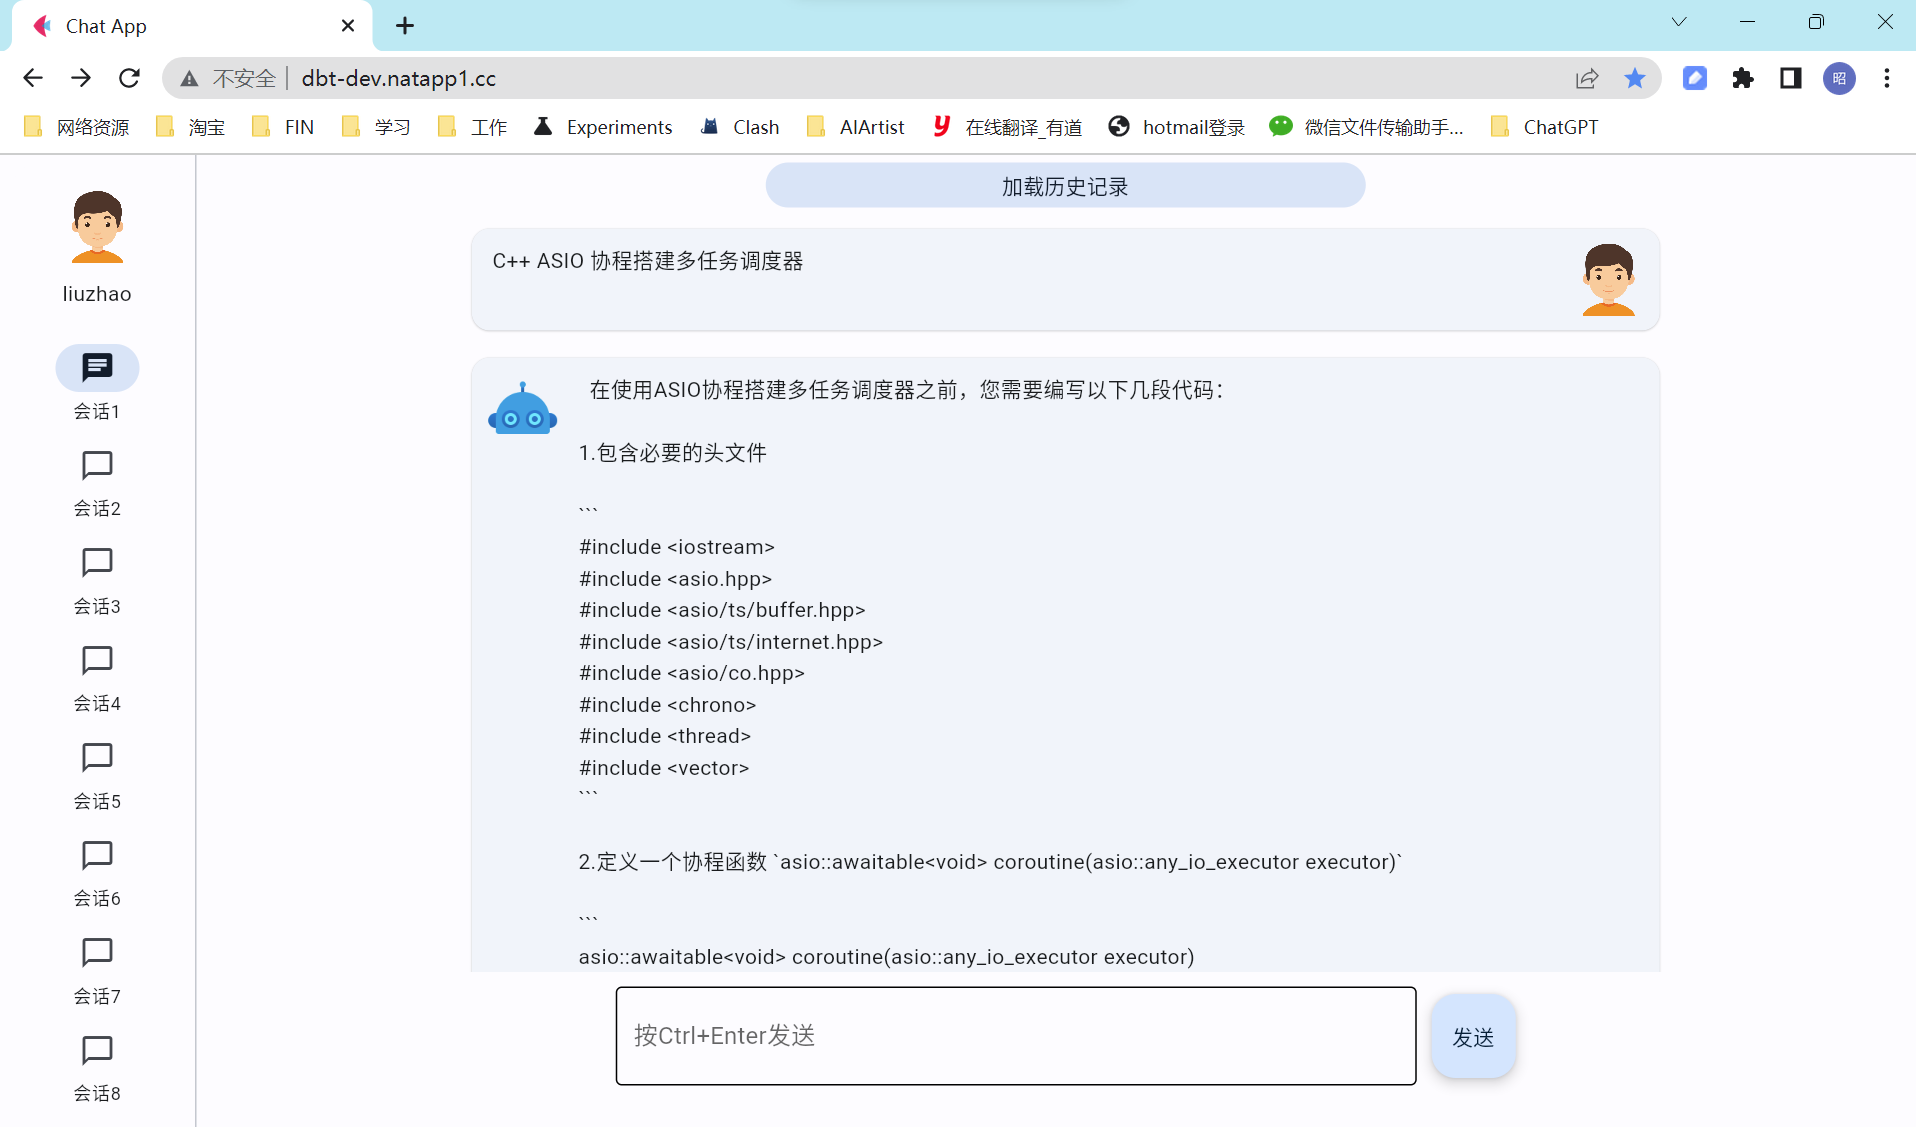Screen dimensions: 1916x1127
Task: Go to 会话6 chat
Action: (97, 855)
